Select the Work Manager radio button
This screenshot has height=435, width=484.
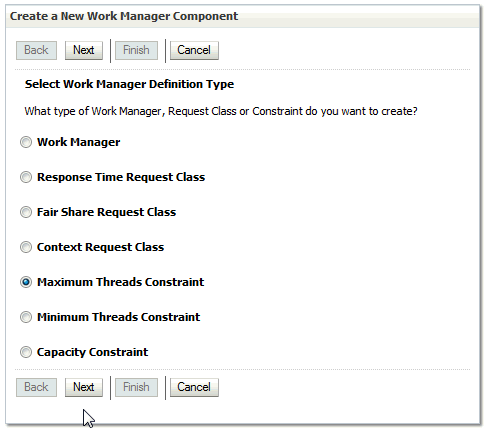[x=26, y=142]
